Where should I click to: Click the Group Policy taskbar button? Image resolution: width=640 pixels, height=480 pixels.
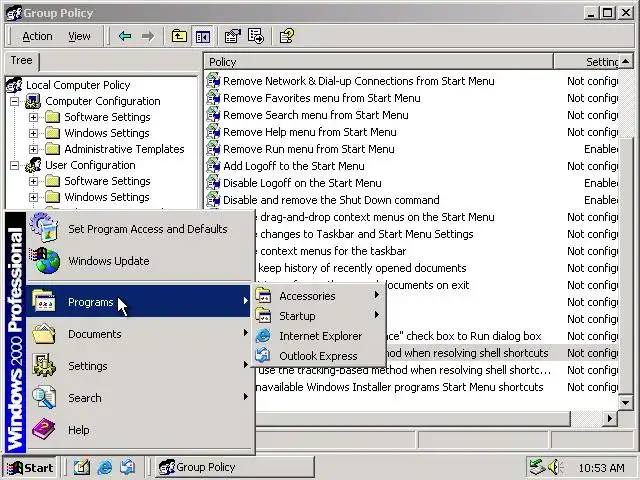point(235,467)
